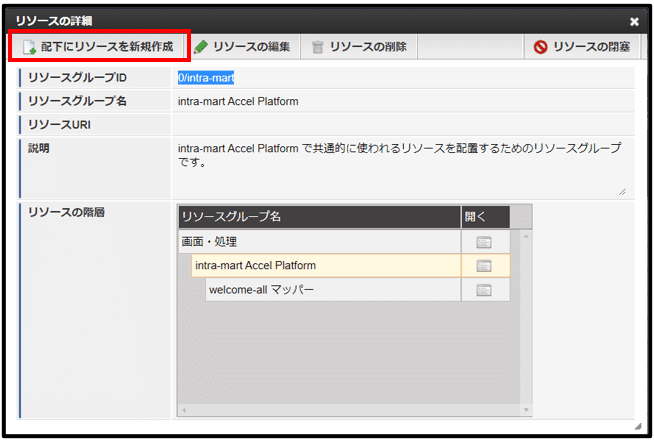The width and height of the screenshot is (654, 441).
Task: Click the リソースURI label
Action: (x=59, y=125)
